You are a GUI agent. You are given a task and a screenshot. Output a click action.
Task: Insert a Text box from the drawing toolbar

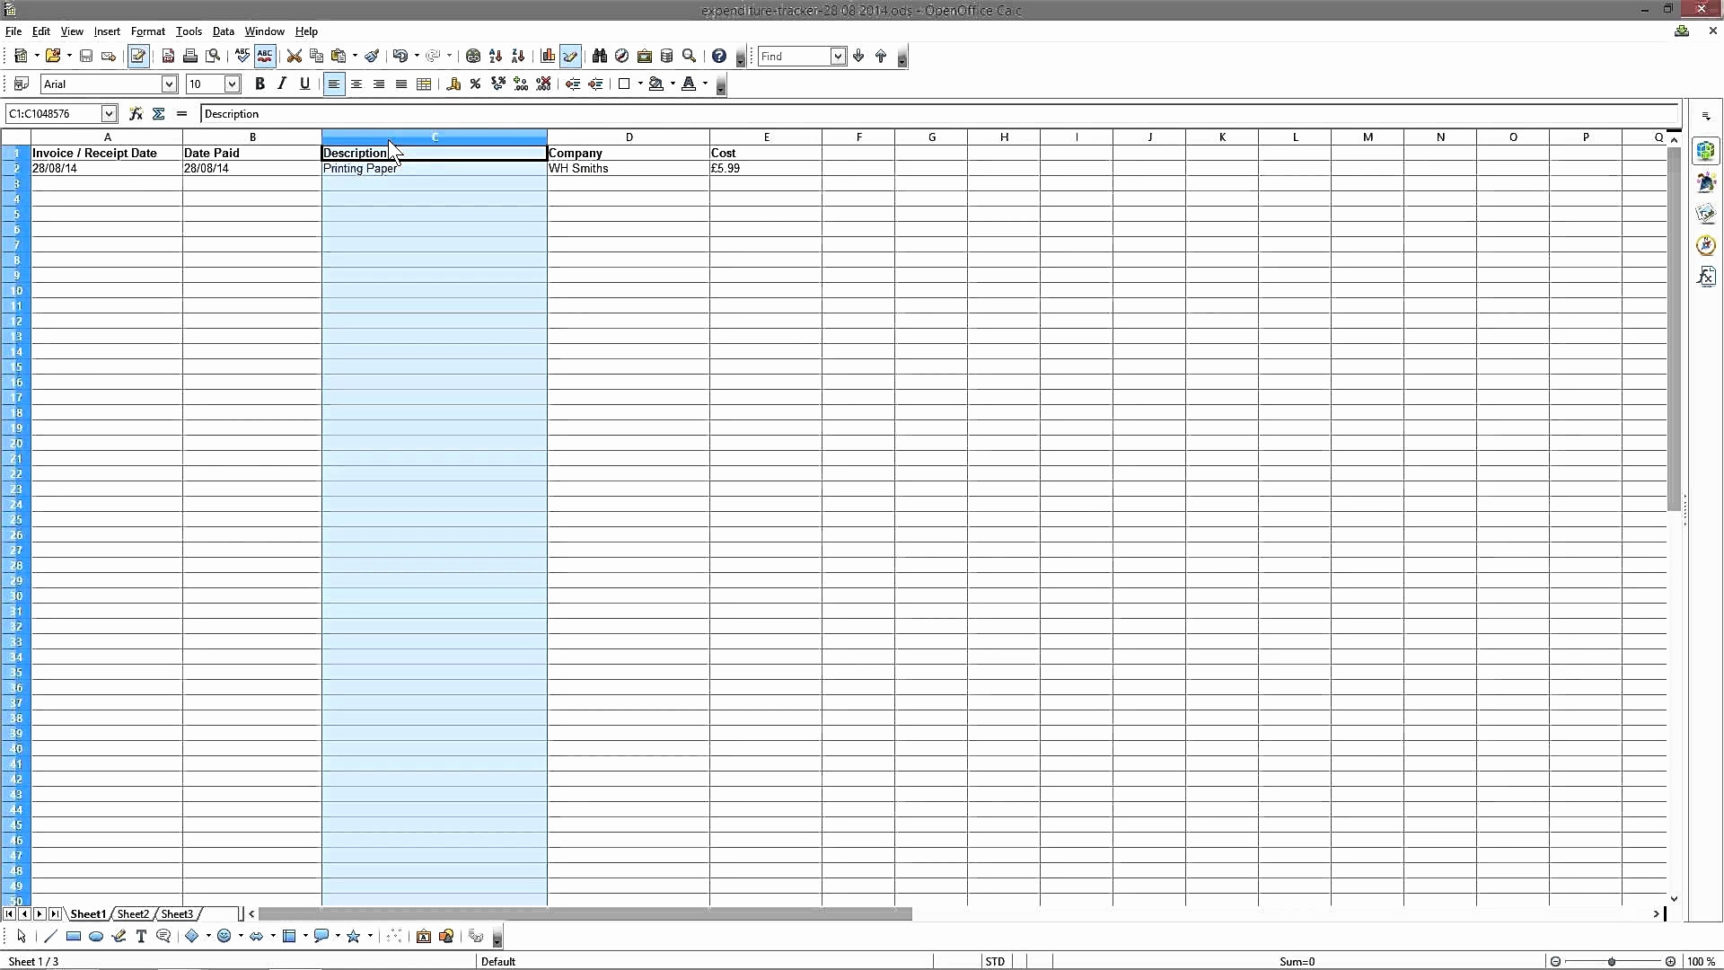point(141,936)
